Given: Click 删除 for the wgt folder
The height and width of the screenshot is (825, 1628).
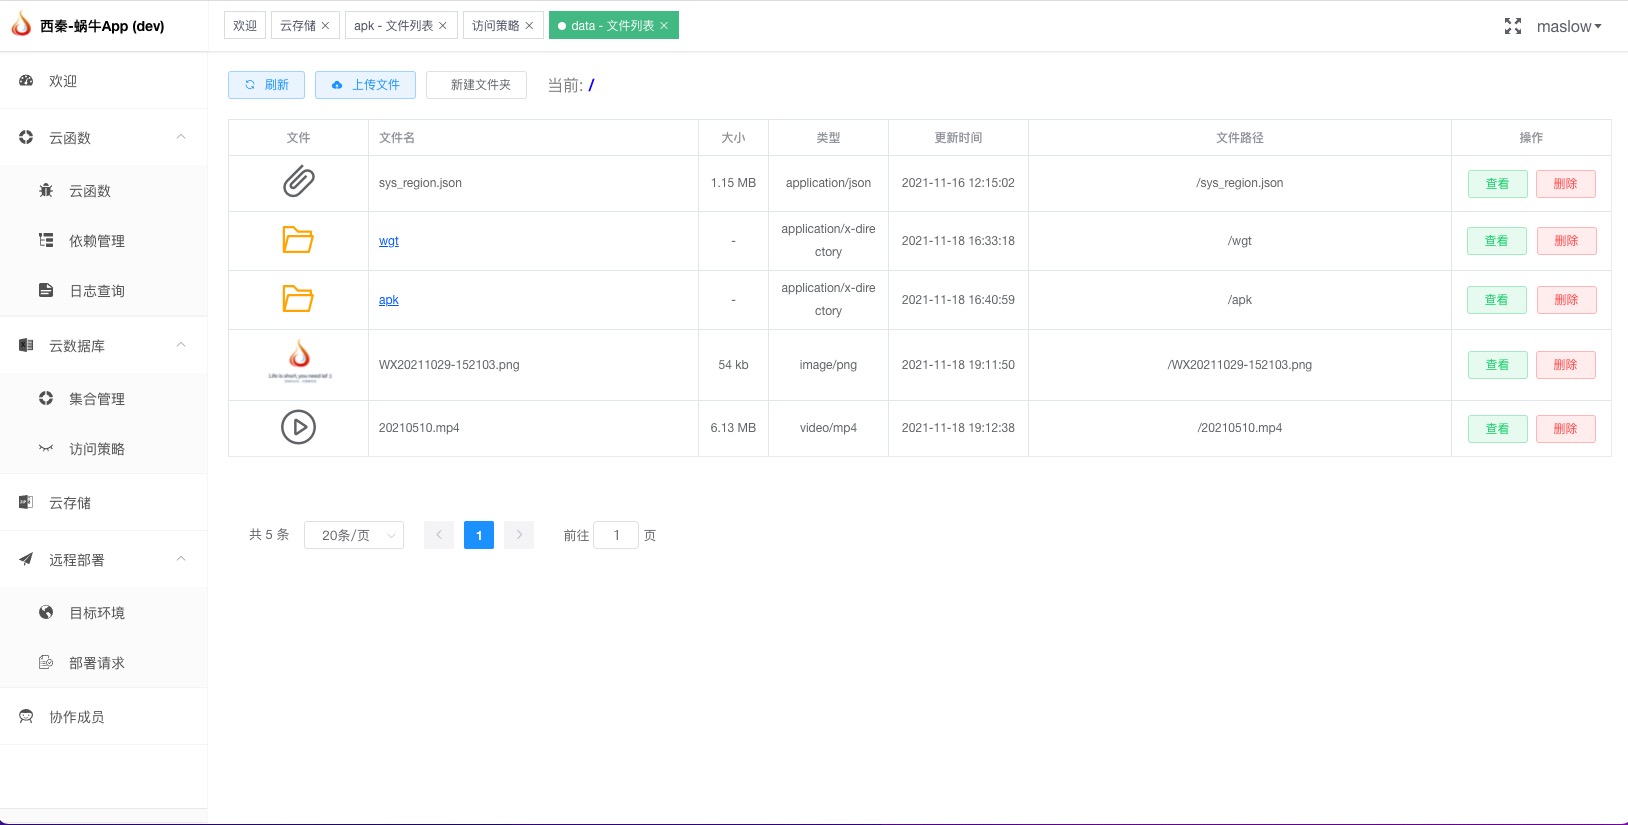Looking at the screenshot, I should click(x=1565, y=241).
